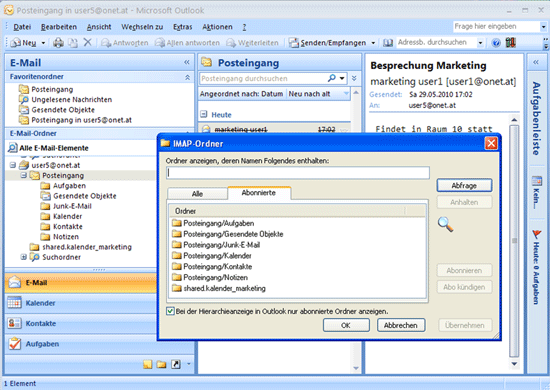This screenshot has height=390, width=550.
Task: Expand the Suchordner tree node
Action: pos(24,257)
